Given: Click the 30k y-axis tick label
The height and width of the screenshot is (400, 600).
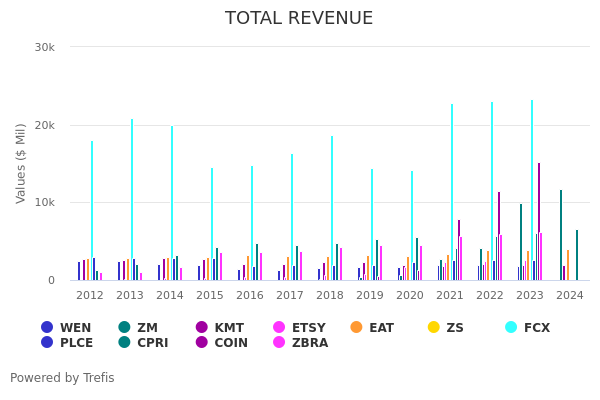Looking at the screenshot, I should pyautogui.click(x=45, y=47).
